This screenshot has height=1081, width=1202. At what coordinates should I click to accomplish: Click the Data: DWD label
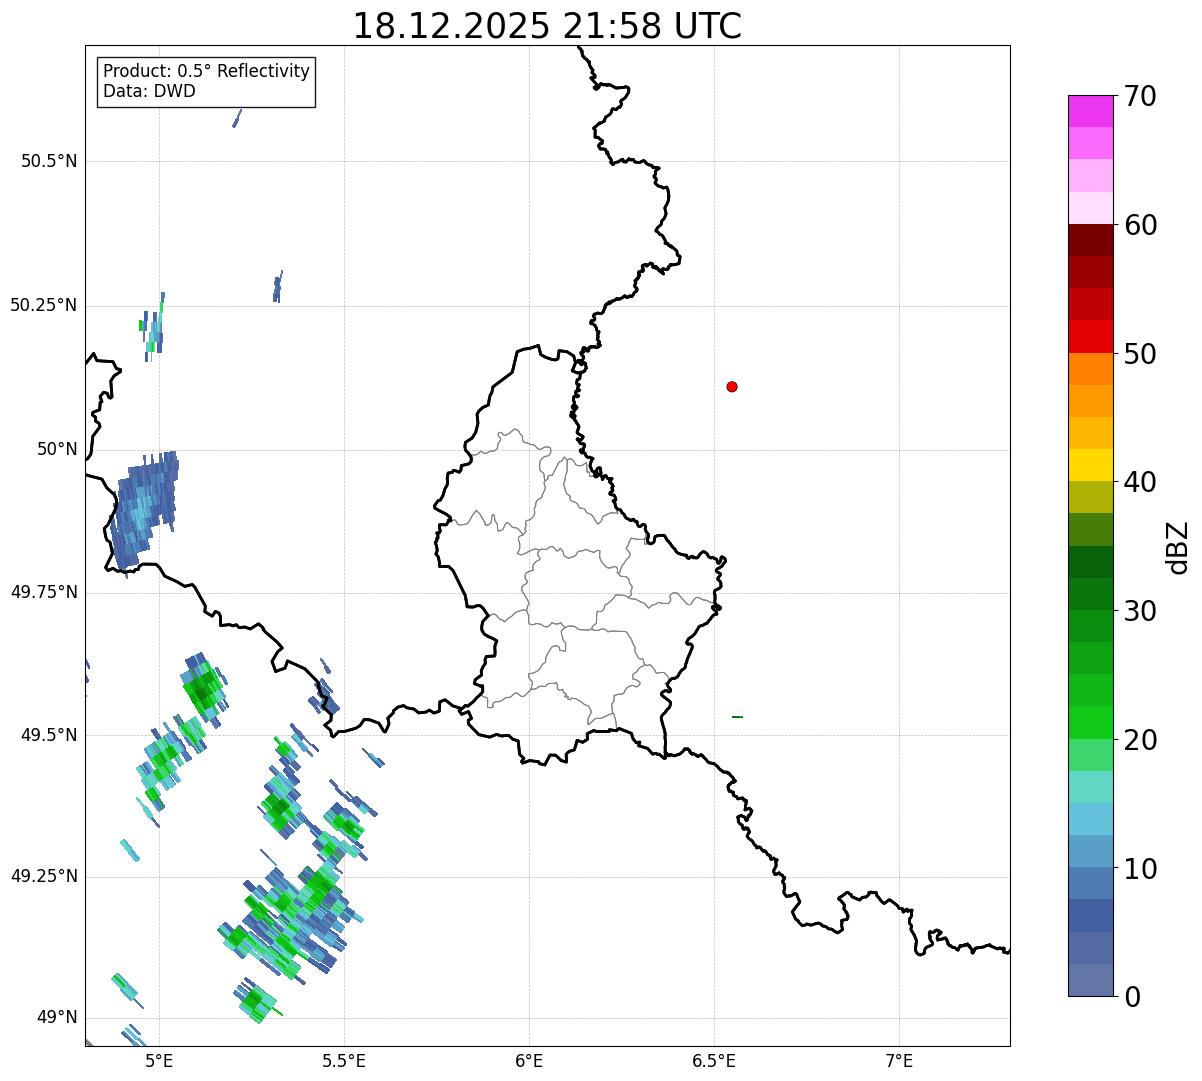149,91
